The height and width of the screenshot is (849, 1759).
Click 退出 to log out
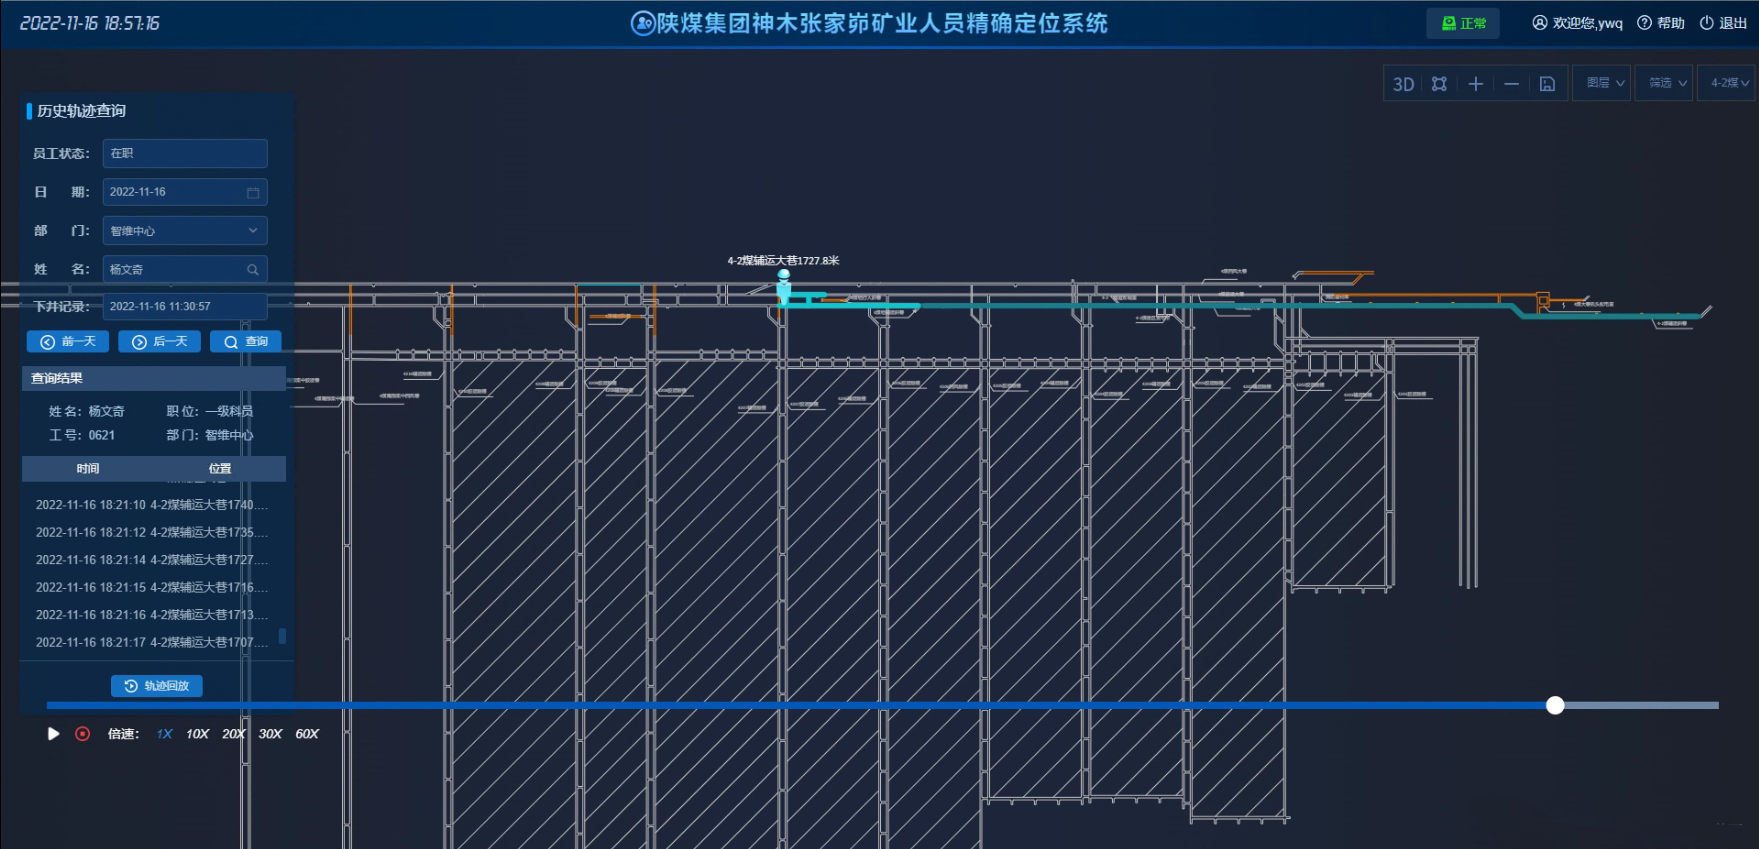coord(1723,23)
